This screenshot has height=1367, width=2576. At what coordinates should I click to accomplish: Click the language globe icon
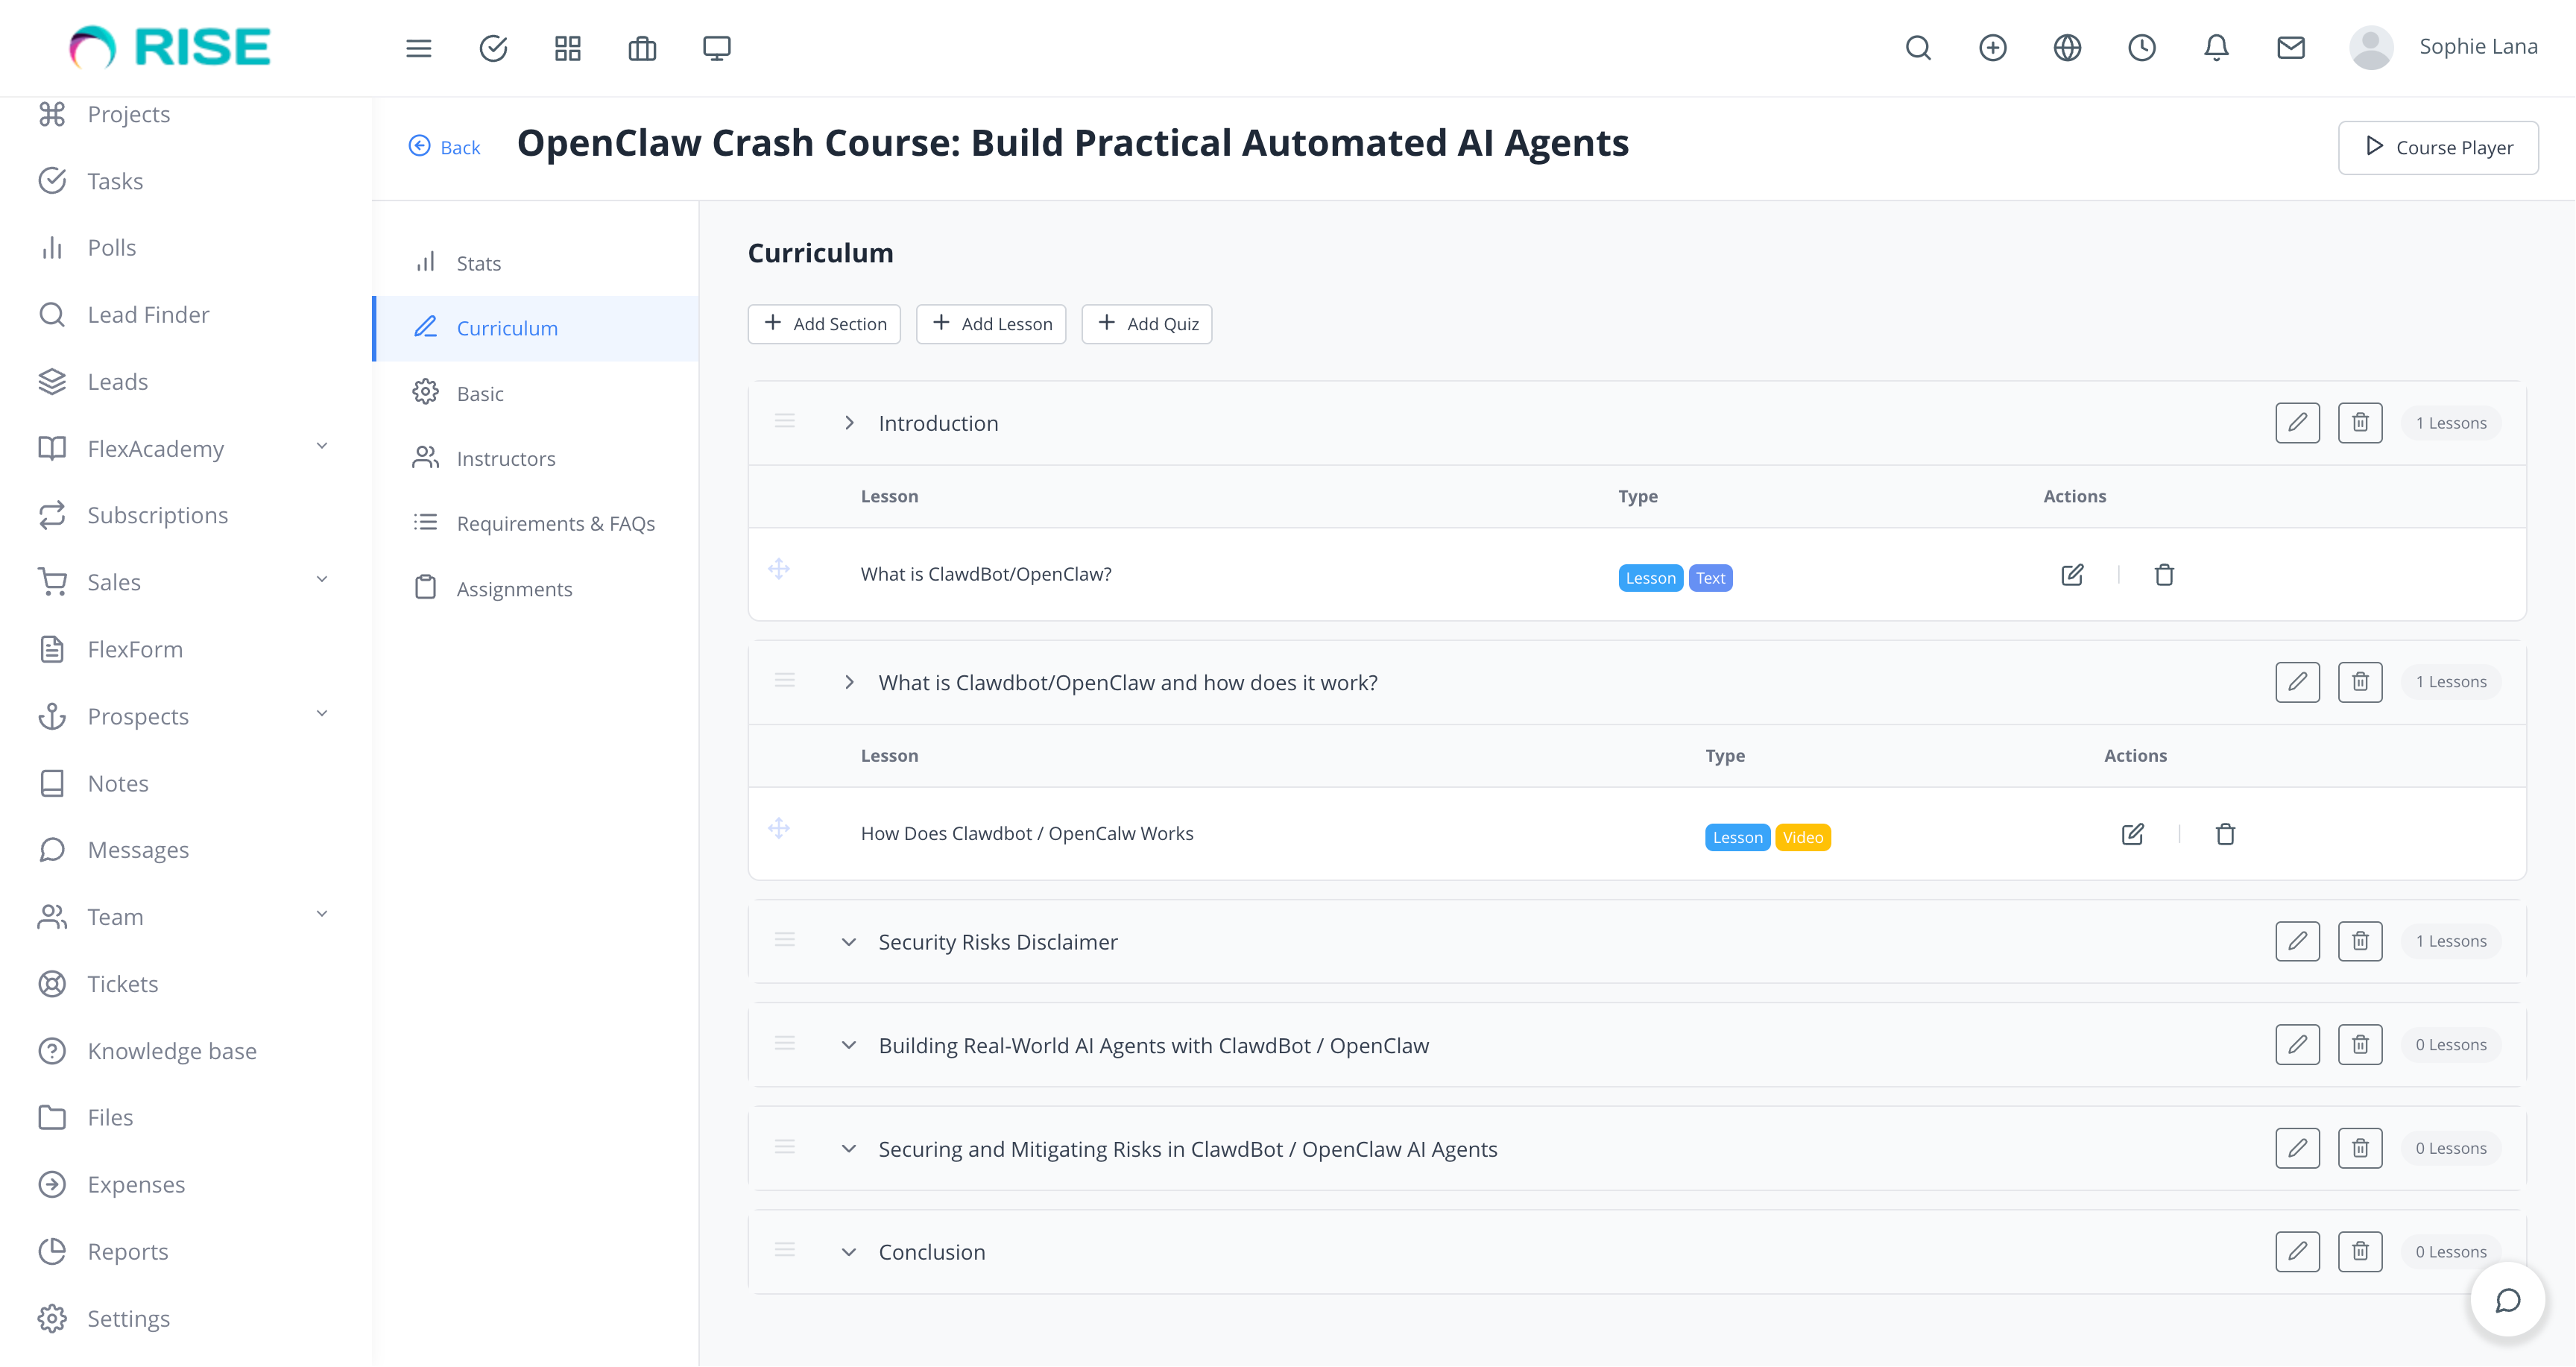pos(2067,48)
